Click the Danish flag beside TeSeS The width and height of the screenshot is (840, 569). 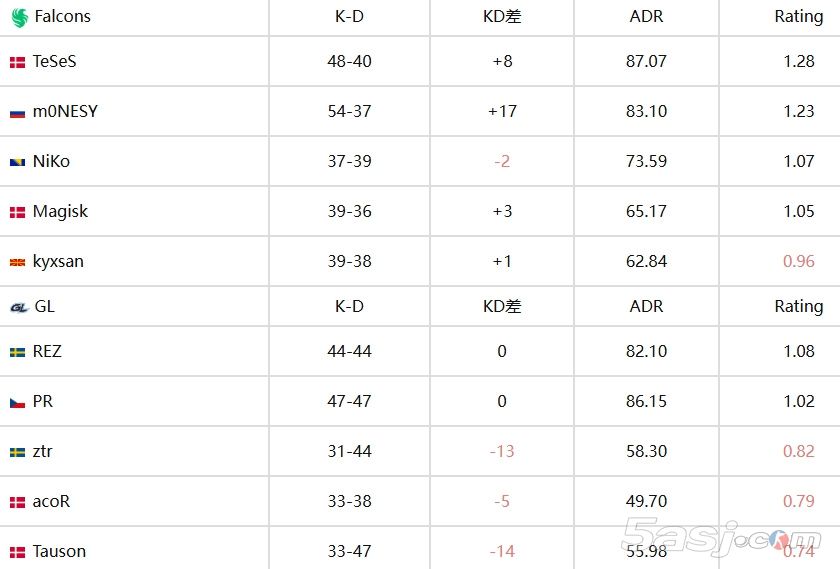tap(17, 62)
